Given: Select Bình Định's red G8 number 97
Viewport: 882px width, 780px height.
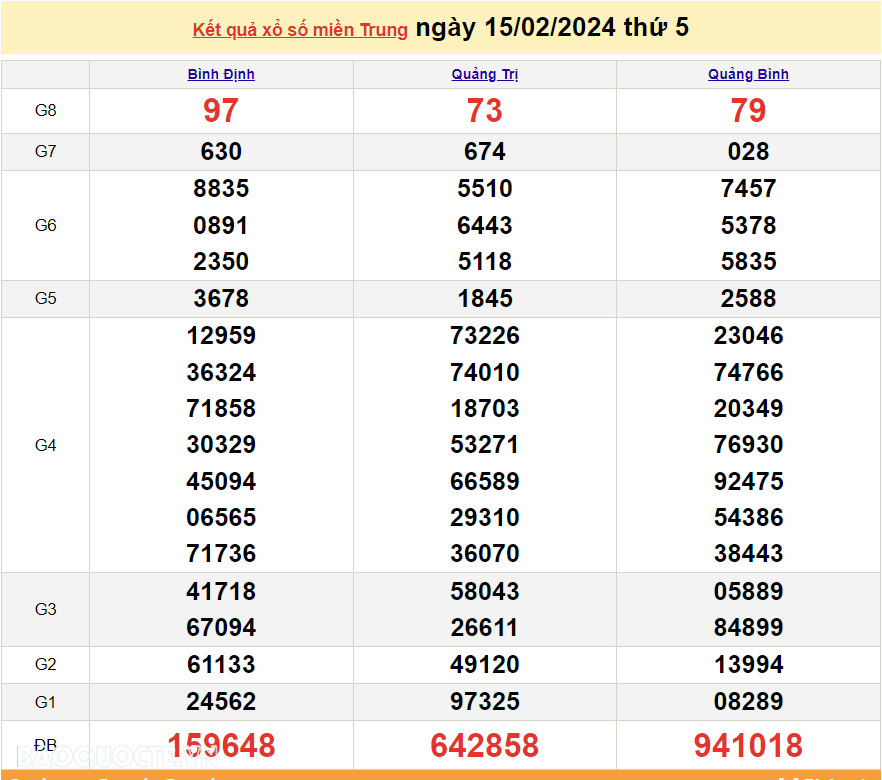Looking at the screenshot, I should 221,111.
